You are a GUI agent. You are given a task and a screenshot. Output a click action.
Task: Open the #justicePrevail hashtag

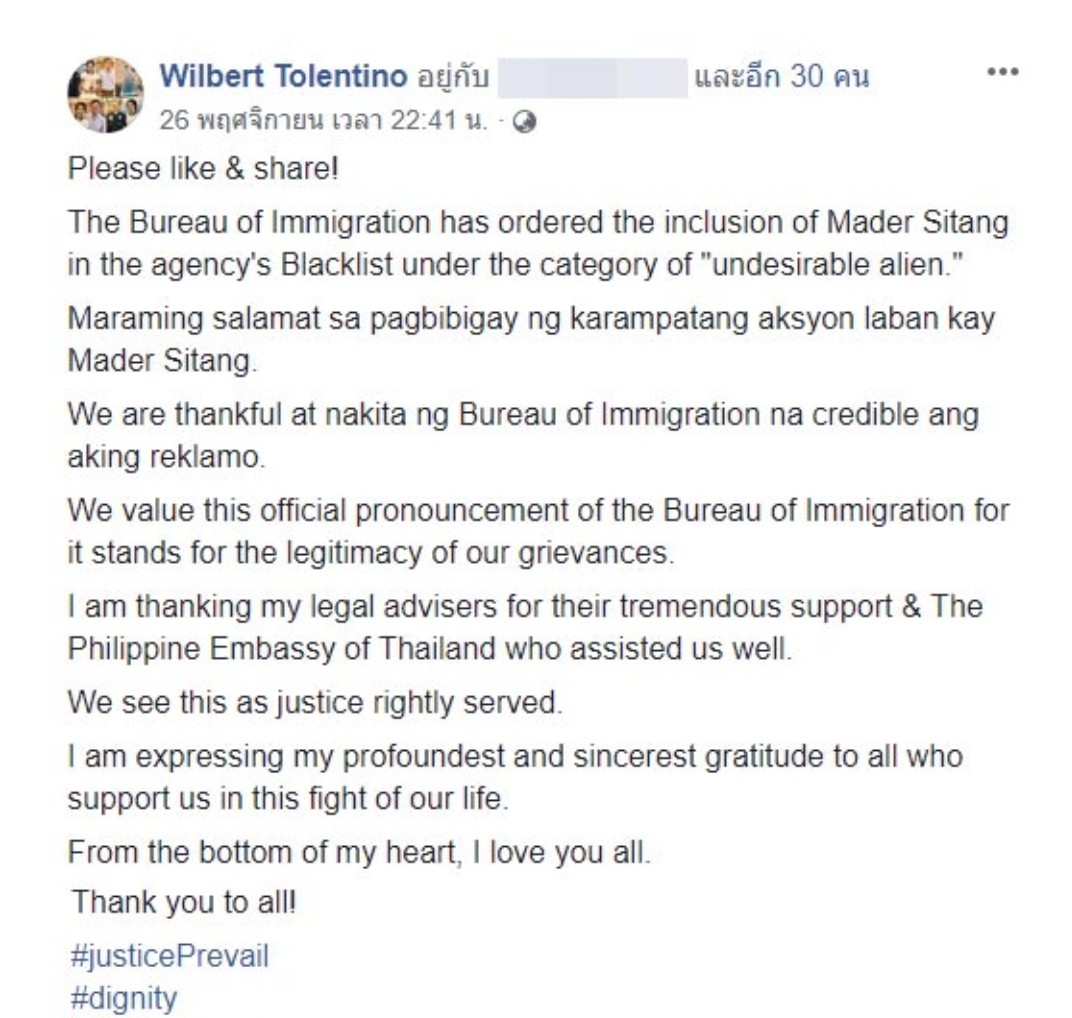[170, 956]
